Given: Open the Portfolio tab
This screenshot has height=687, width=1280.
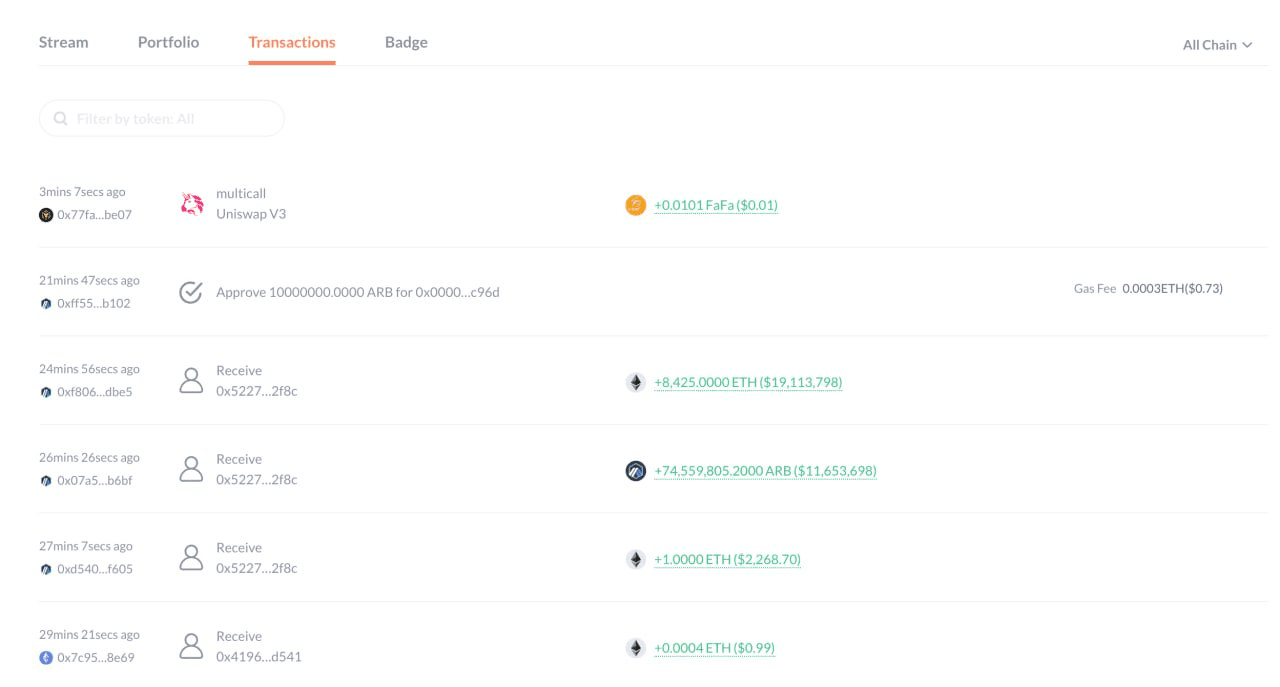Looking at the screenshot, I should (168, 42).
